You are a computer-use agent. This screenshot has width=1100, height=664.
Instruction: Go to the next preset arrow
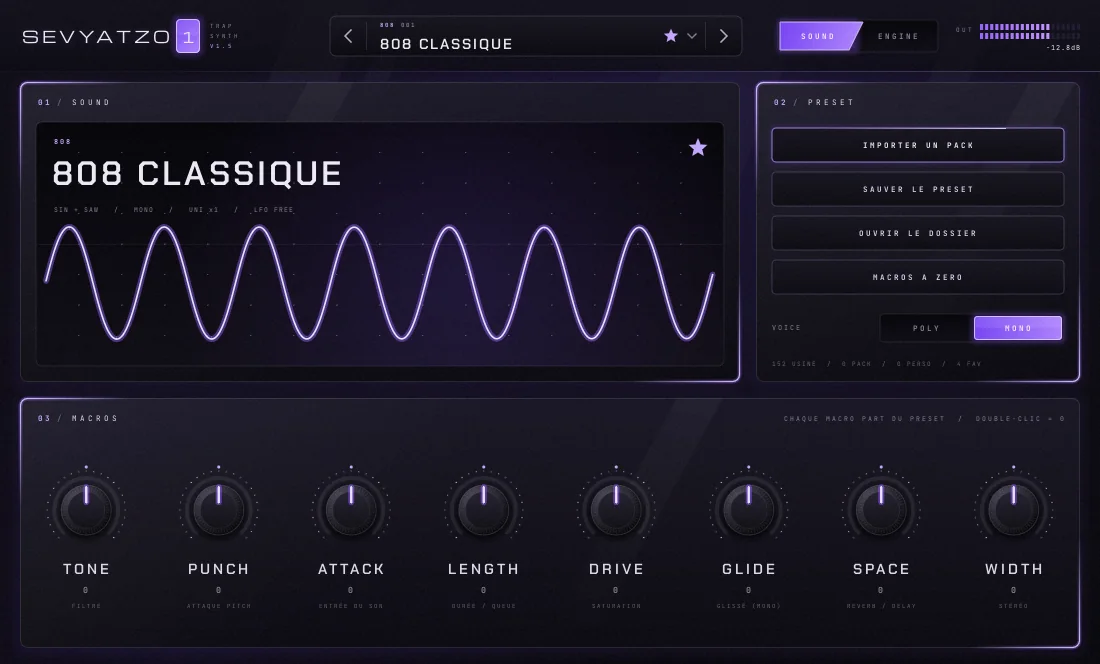point(723,36)
